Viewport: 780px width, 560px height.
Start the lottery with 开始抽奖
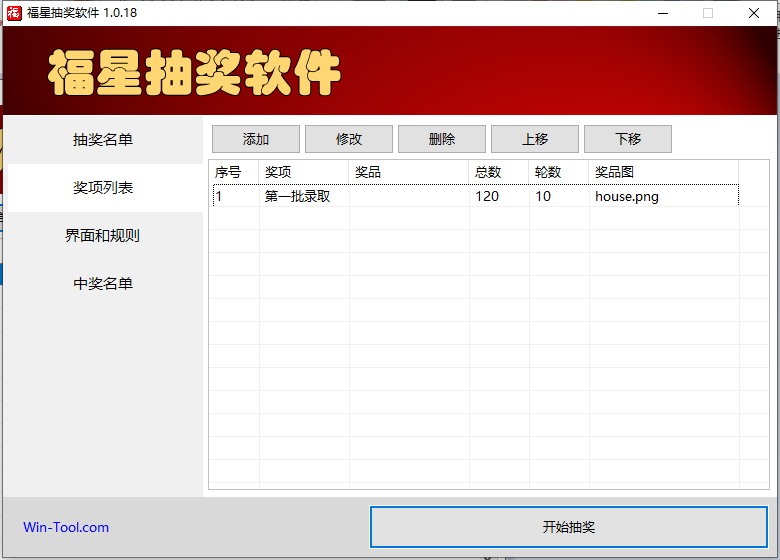click(569, 527)
